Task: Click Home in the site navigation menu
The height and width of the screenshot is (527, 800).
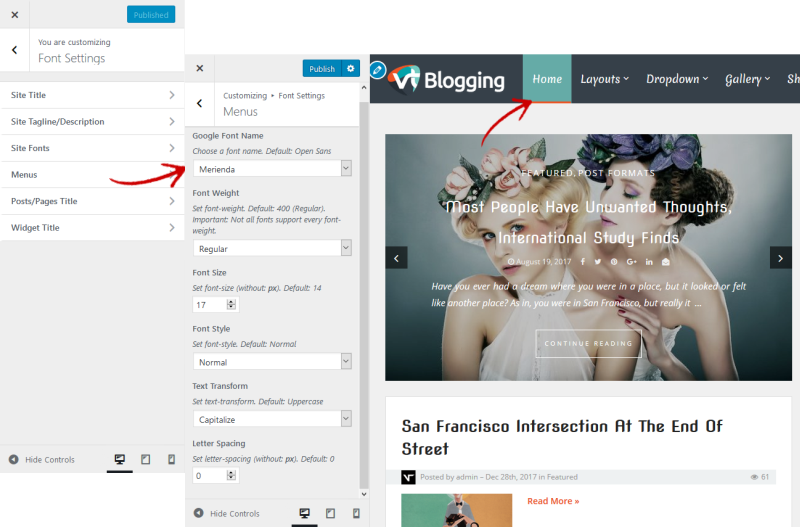Action: (547, 79)
